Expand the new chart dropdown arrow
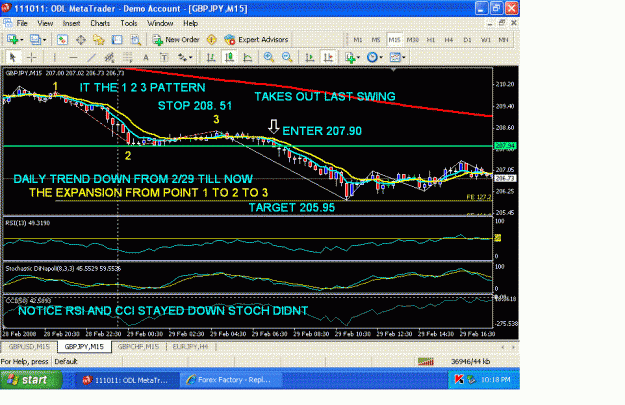 (x=22, y=40)
